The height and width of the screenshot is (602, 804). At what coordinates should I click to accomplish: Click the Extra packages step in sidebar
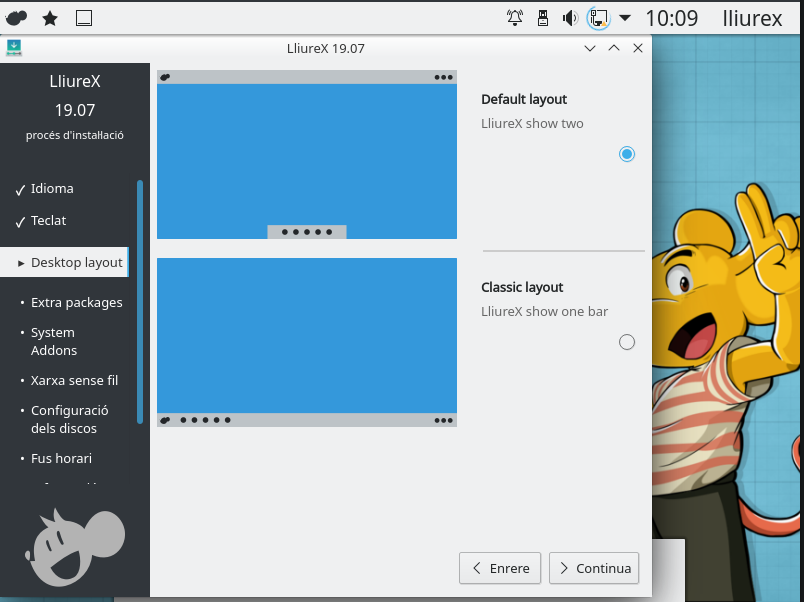point(76,302)
